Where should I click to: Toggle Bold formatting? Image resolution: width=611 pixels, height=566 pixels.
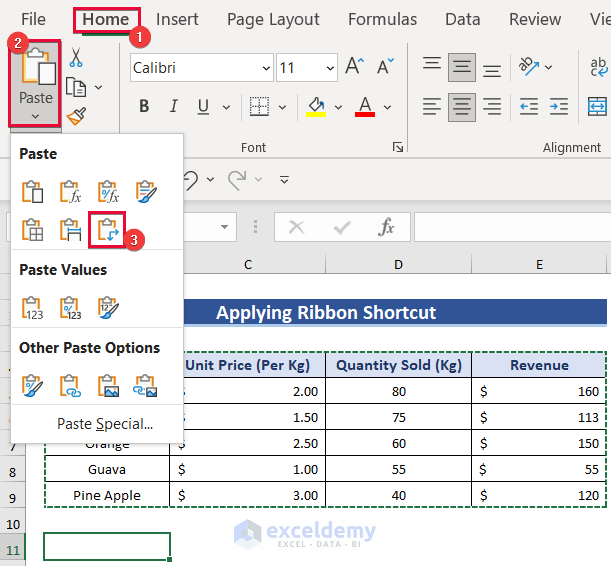click(144, 106)
